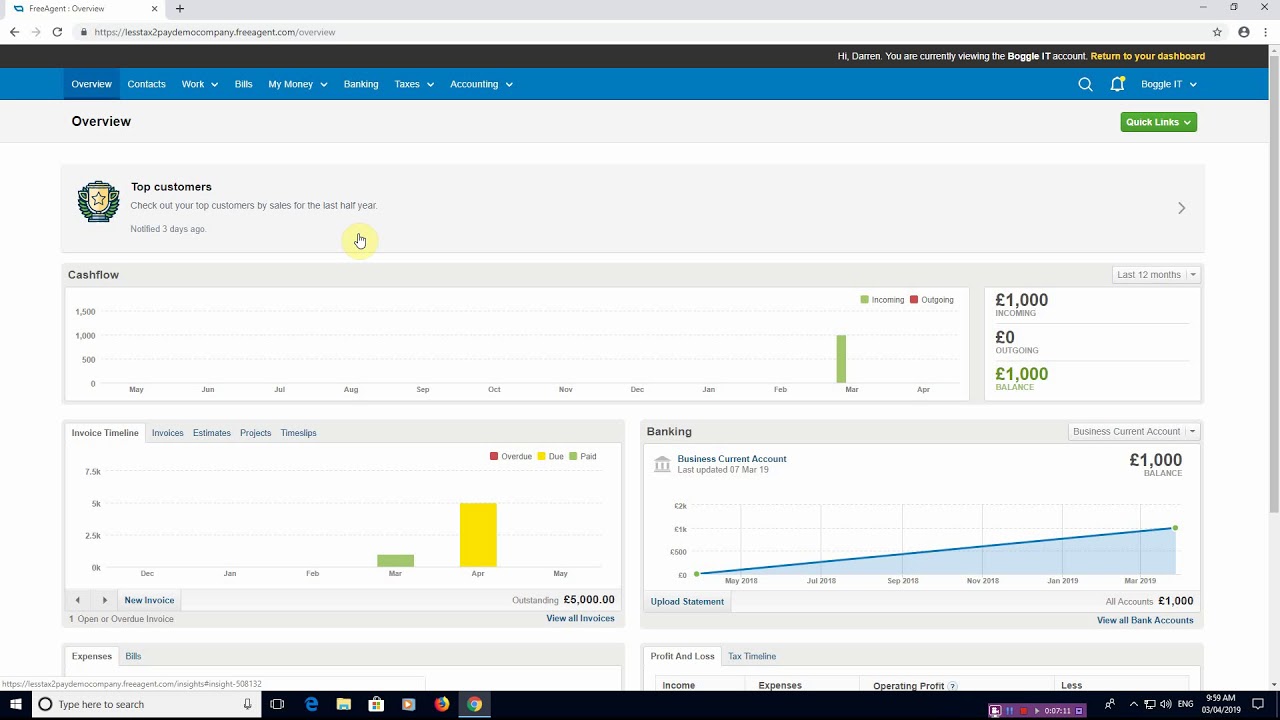This screenshot has width=1280, height=720.
Task: Open Windows Start menu
Action: click(x=16, y=704)
